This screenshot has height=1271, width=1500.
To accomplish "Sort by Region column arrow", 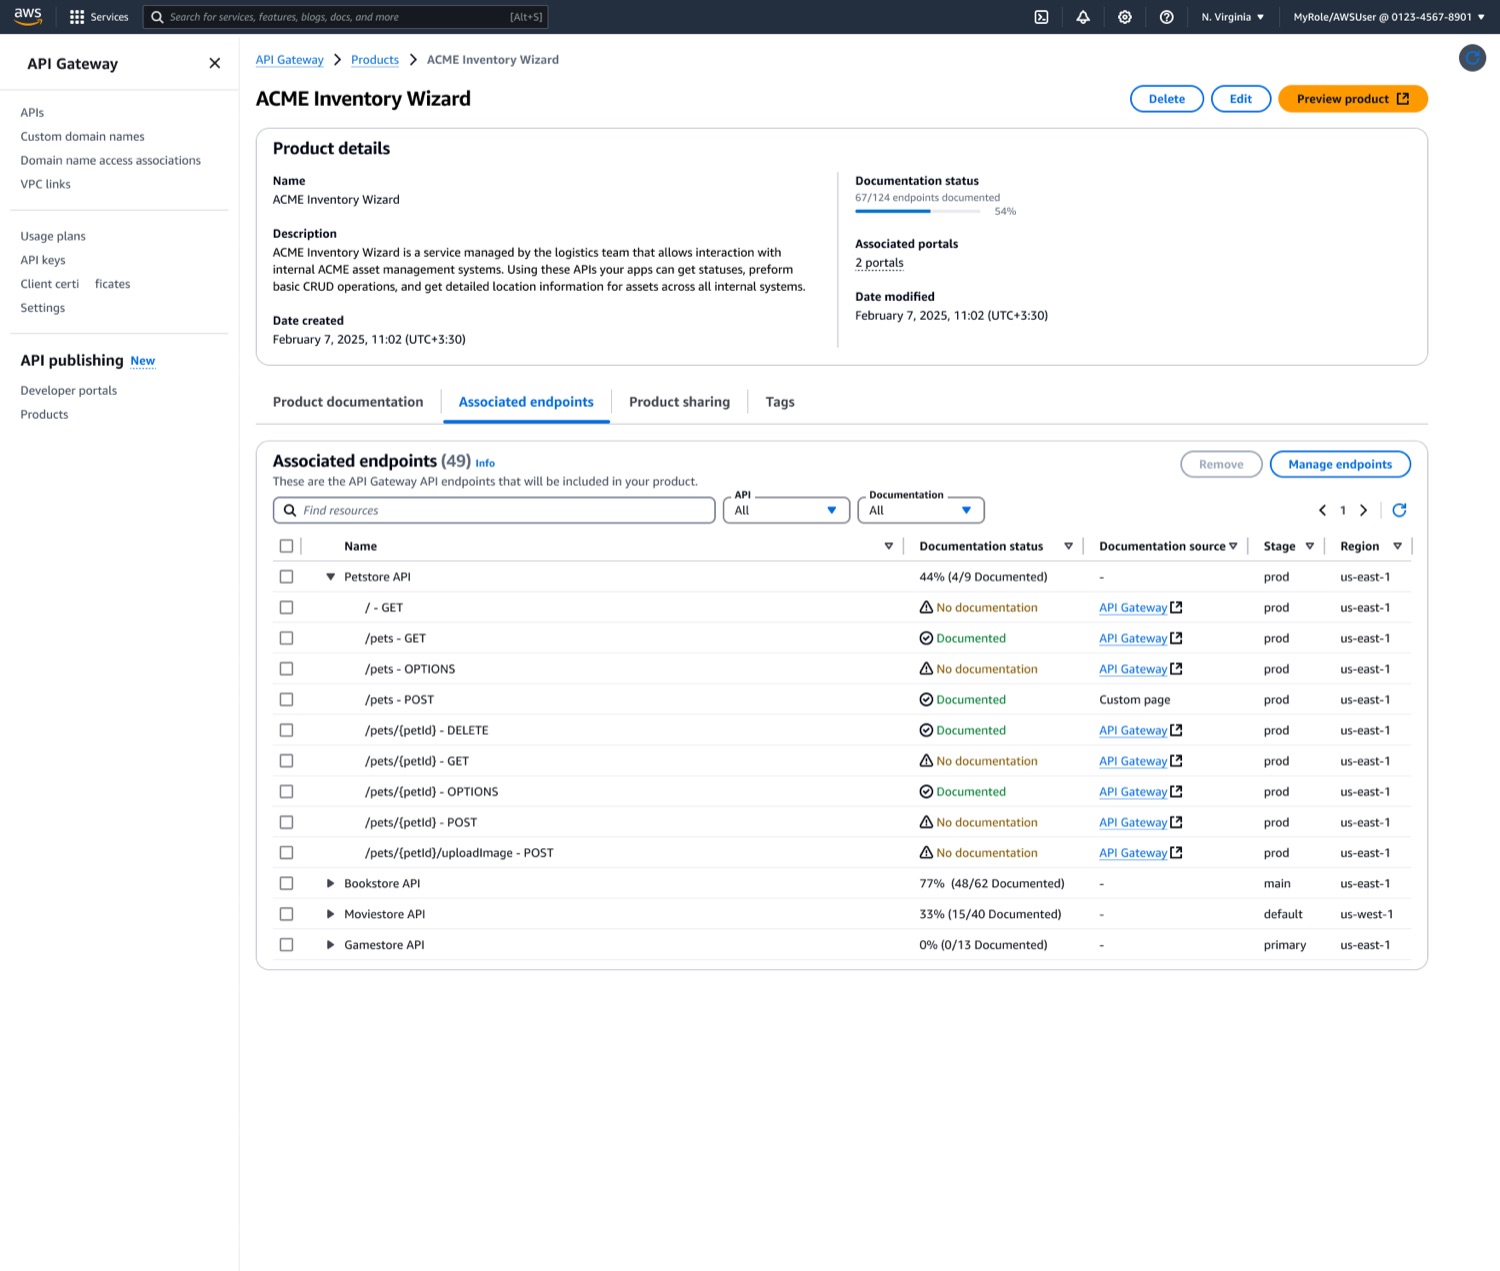I will click(1397, 546).
